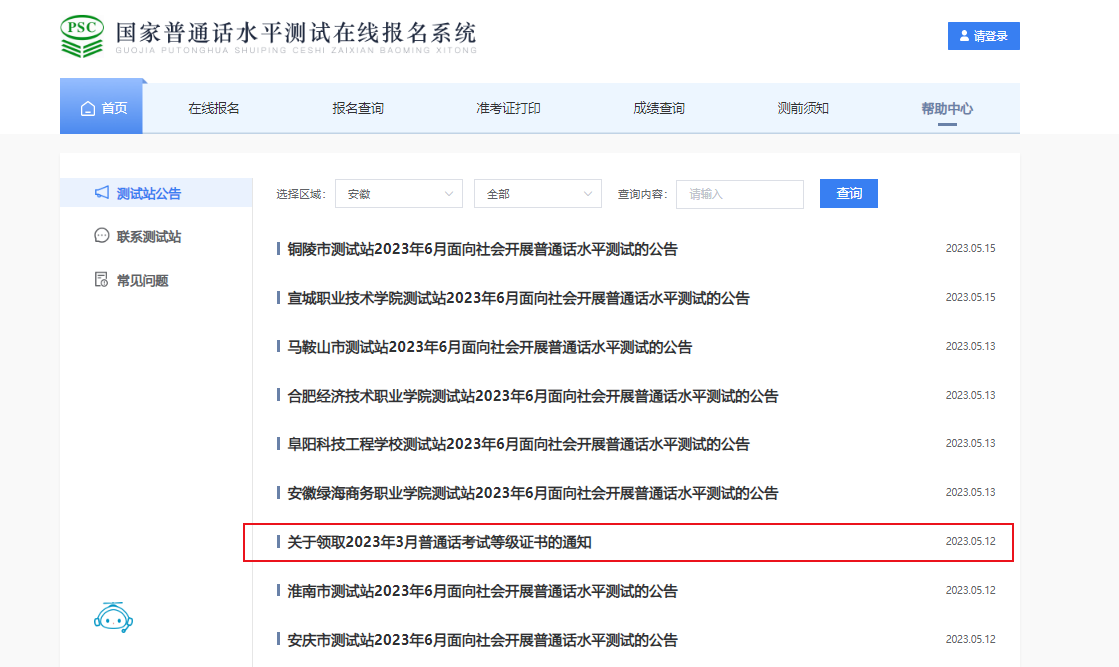Image resolution: width=1119 pixels, height=667 pixels.
Task: Click the home icon in 首页 tab
Action: point(88,108)
